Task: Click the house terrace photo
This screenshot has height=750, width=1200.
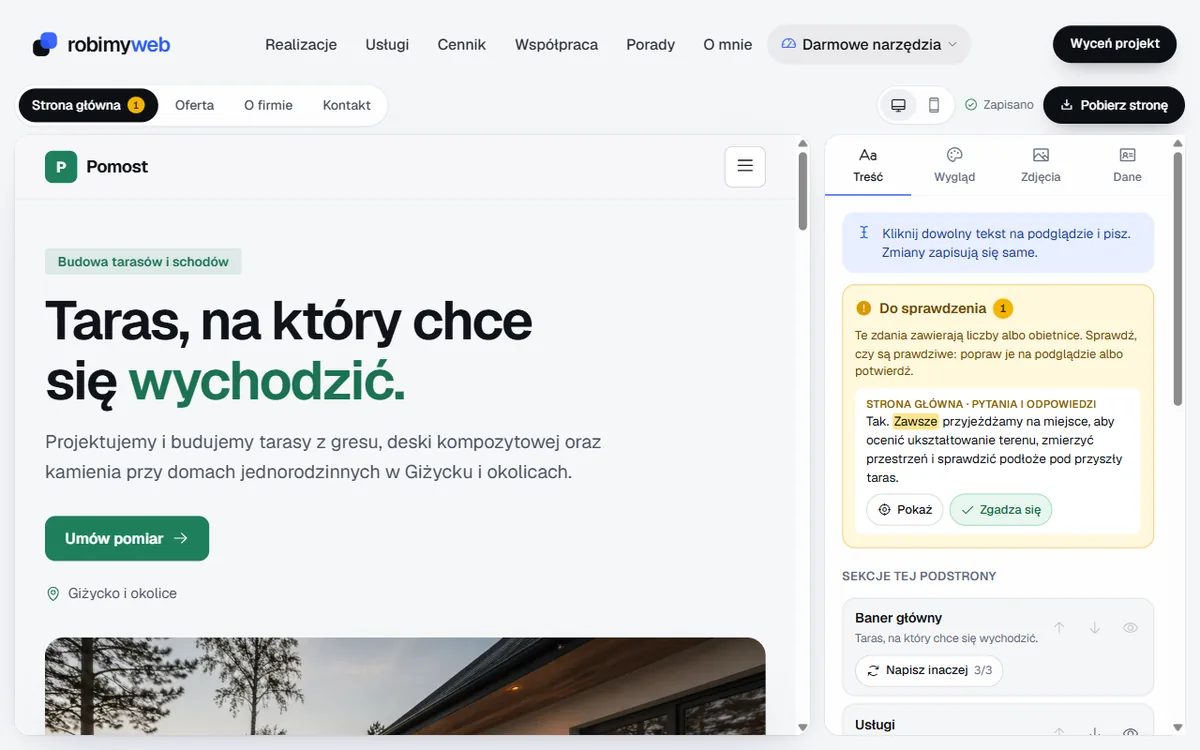Action: 405,686
